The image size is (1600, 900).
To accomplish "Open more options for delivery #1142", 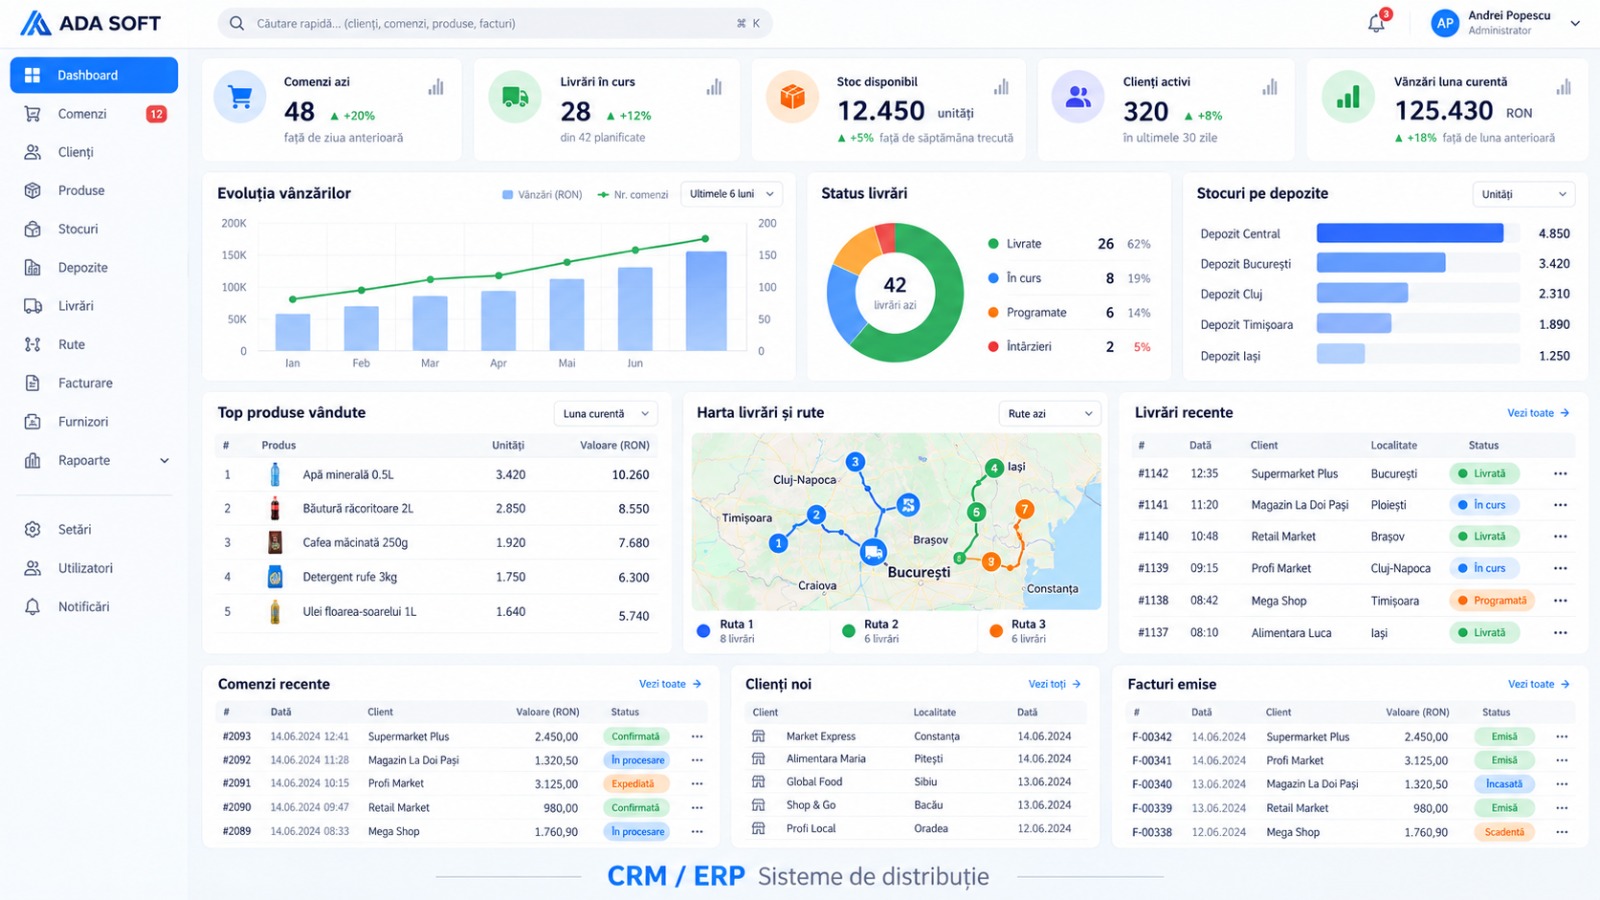I will (1560, 474).
